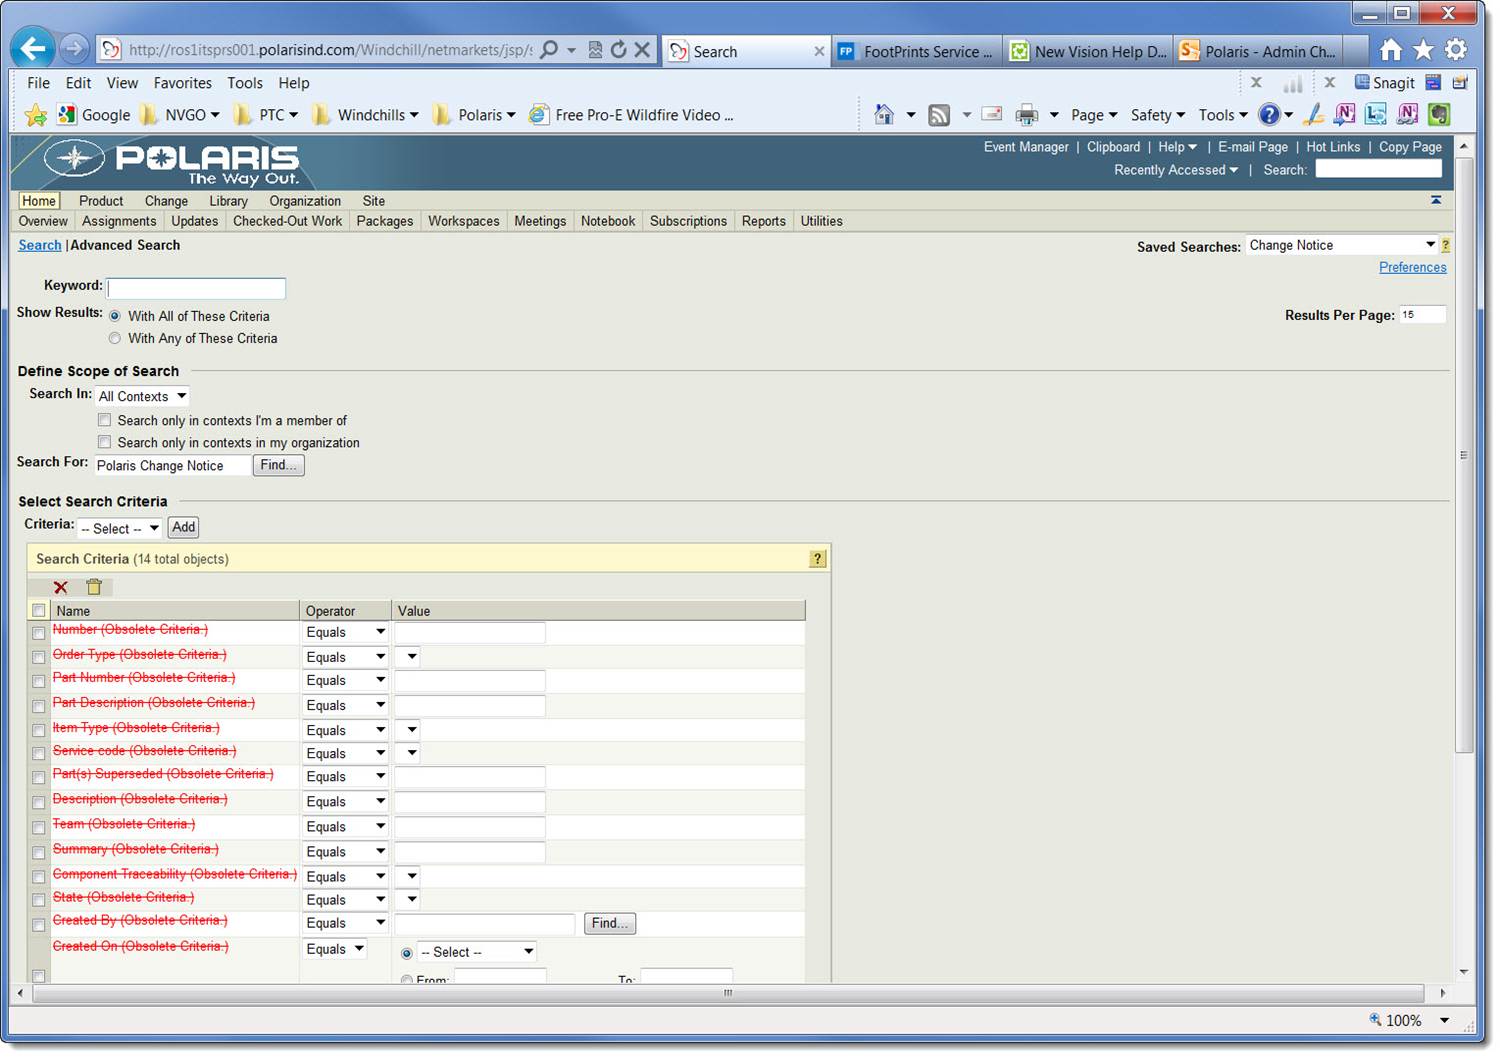Screen dimensions: 1500x1058
Task: Click the printer icon in command bar
Action: [x=1026, y=115]
